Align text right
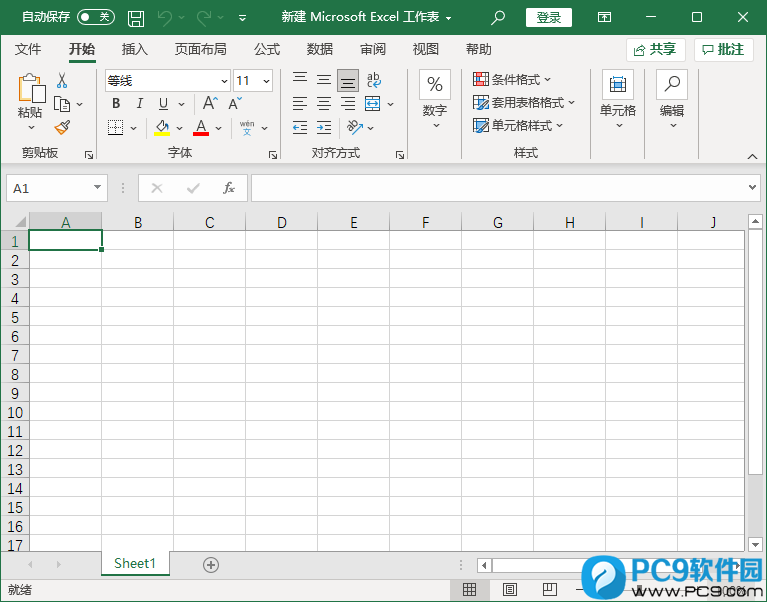This screenshot has width=767, height=602. tap(348, 104)
